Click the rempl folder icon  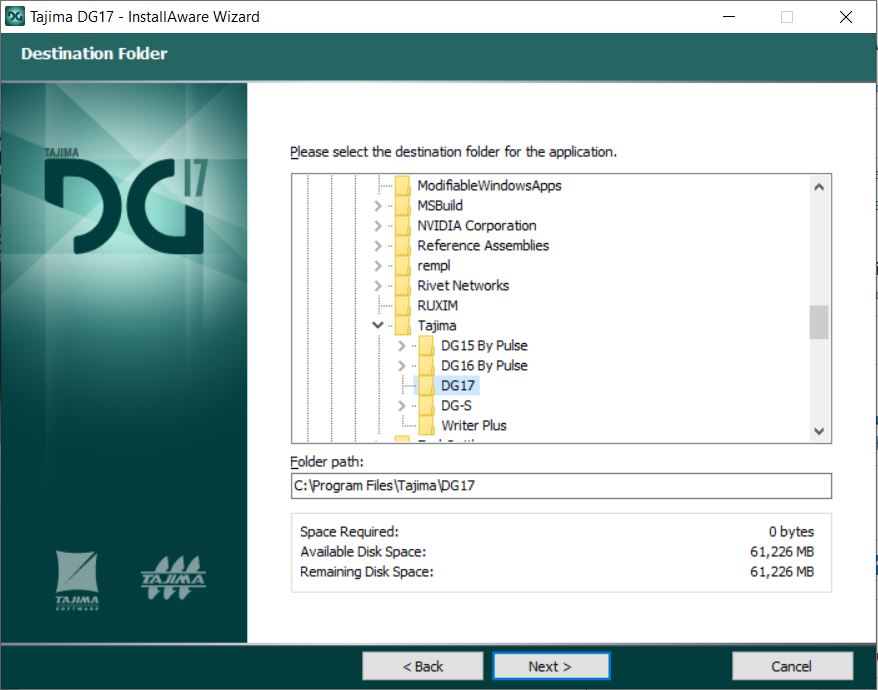point(403,265)
